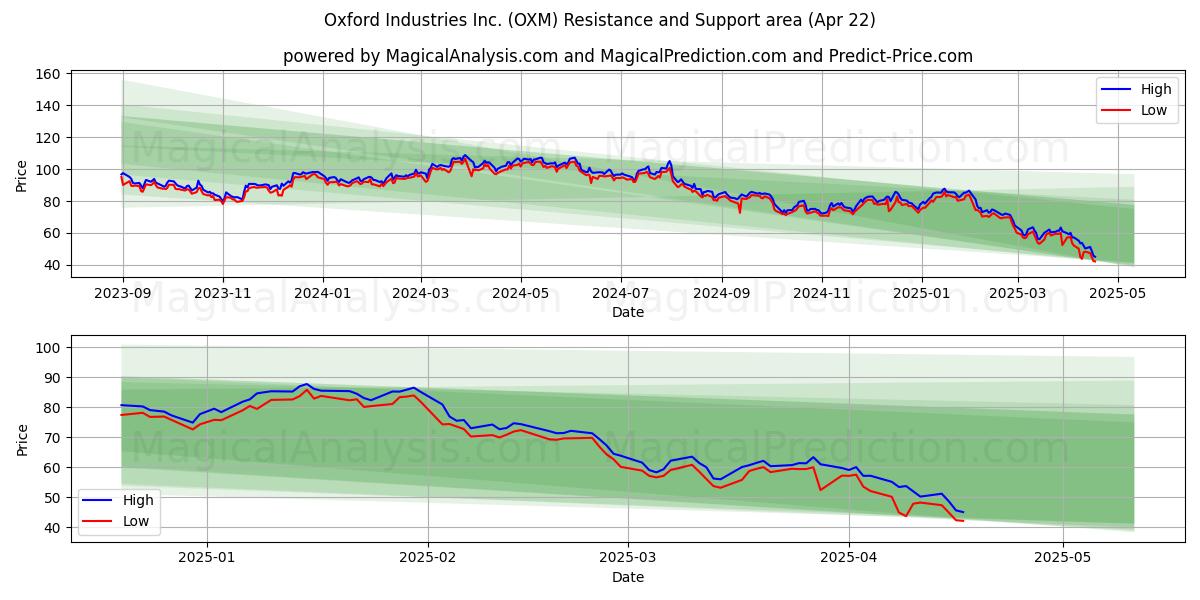Click the '120' price tick in top chart
This screenshot has height=600, width=1200.
(x=50, y=138)
